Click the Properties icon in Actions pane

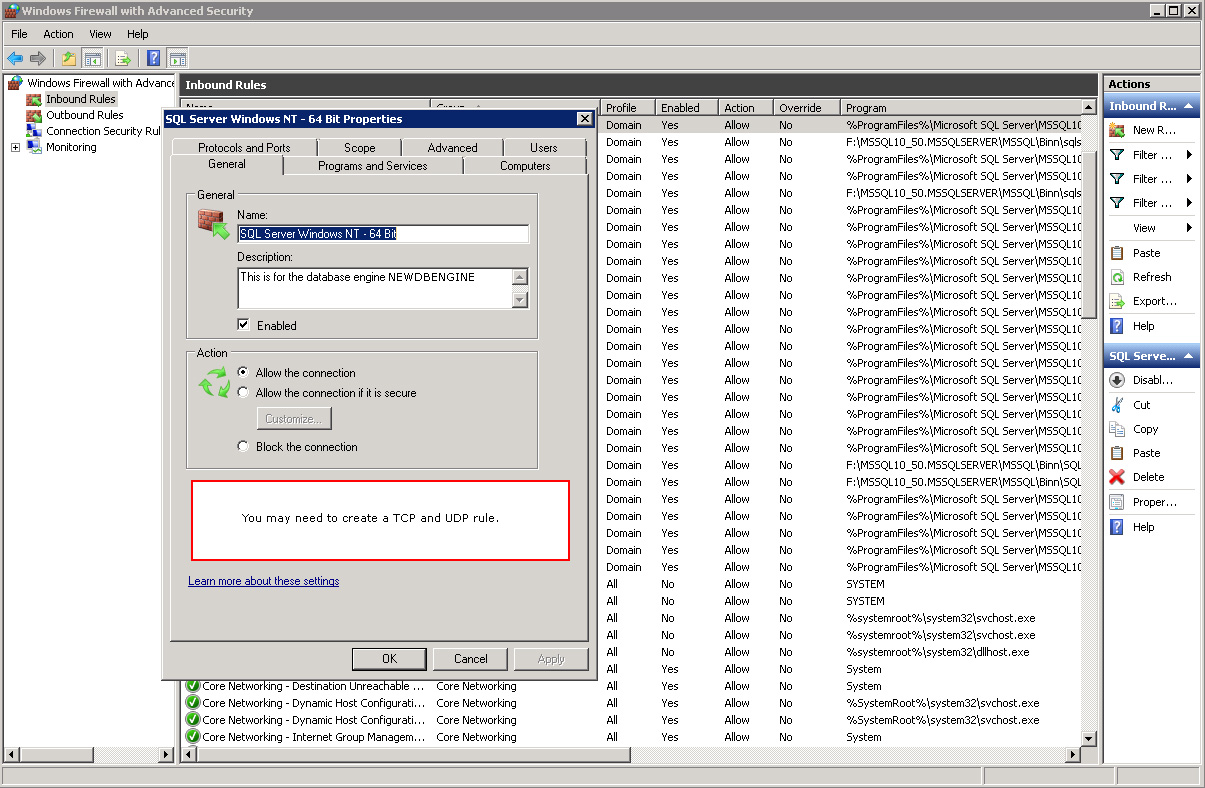1117,502
